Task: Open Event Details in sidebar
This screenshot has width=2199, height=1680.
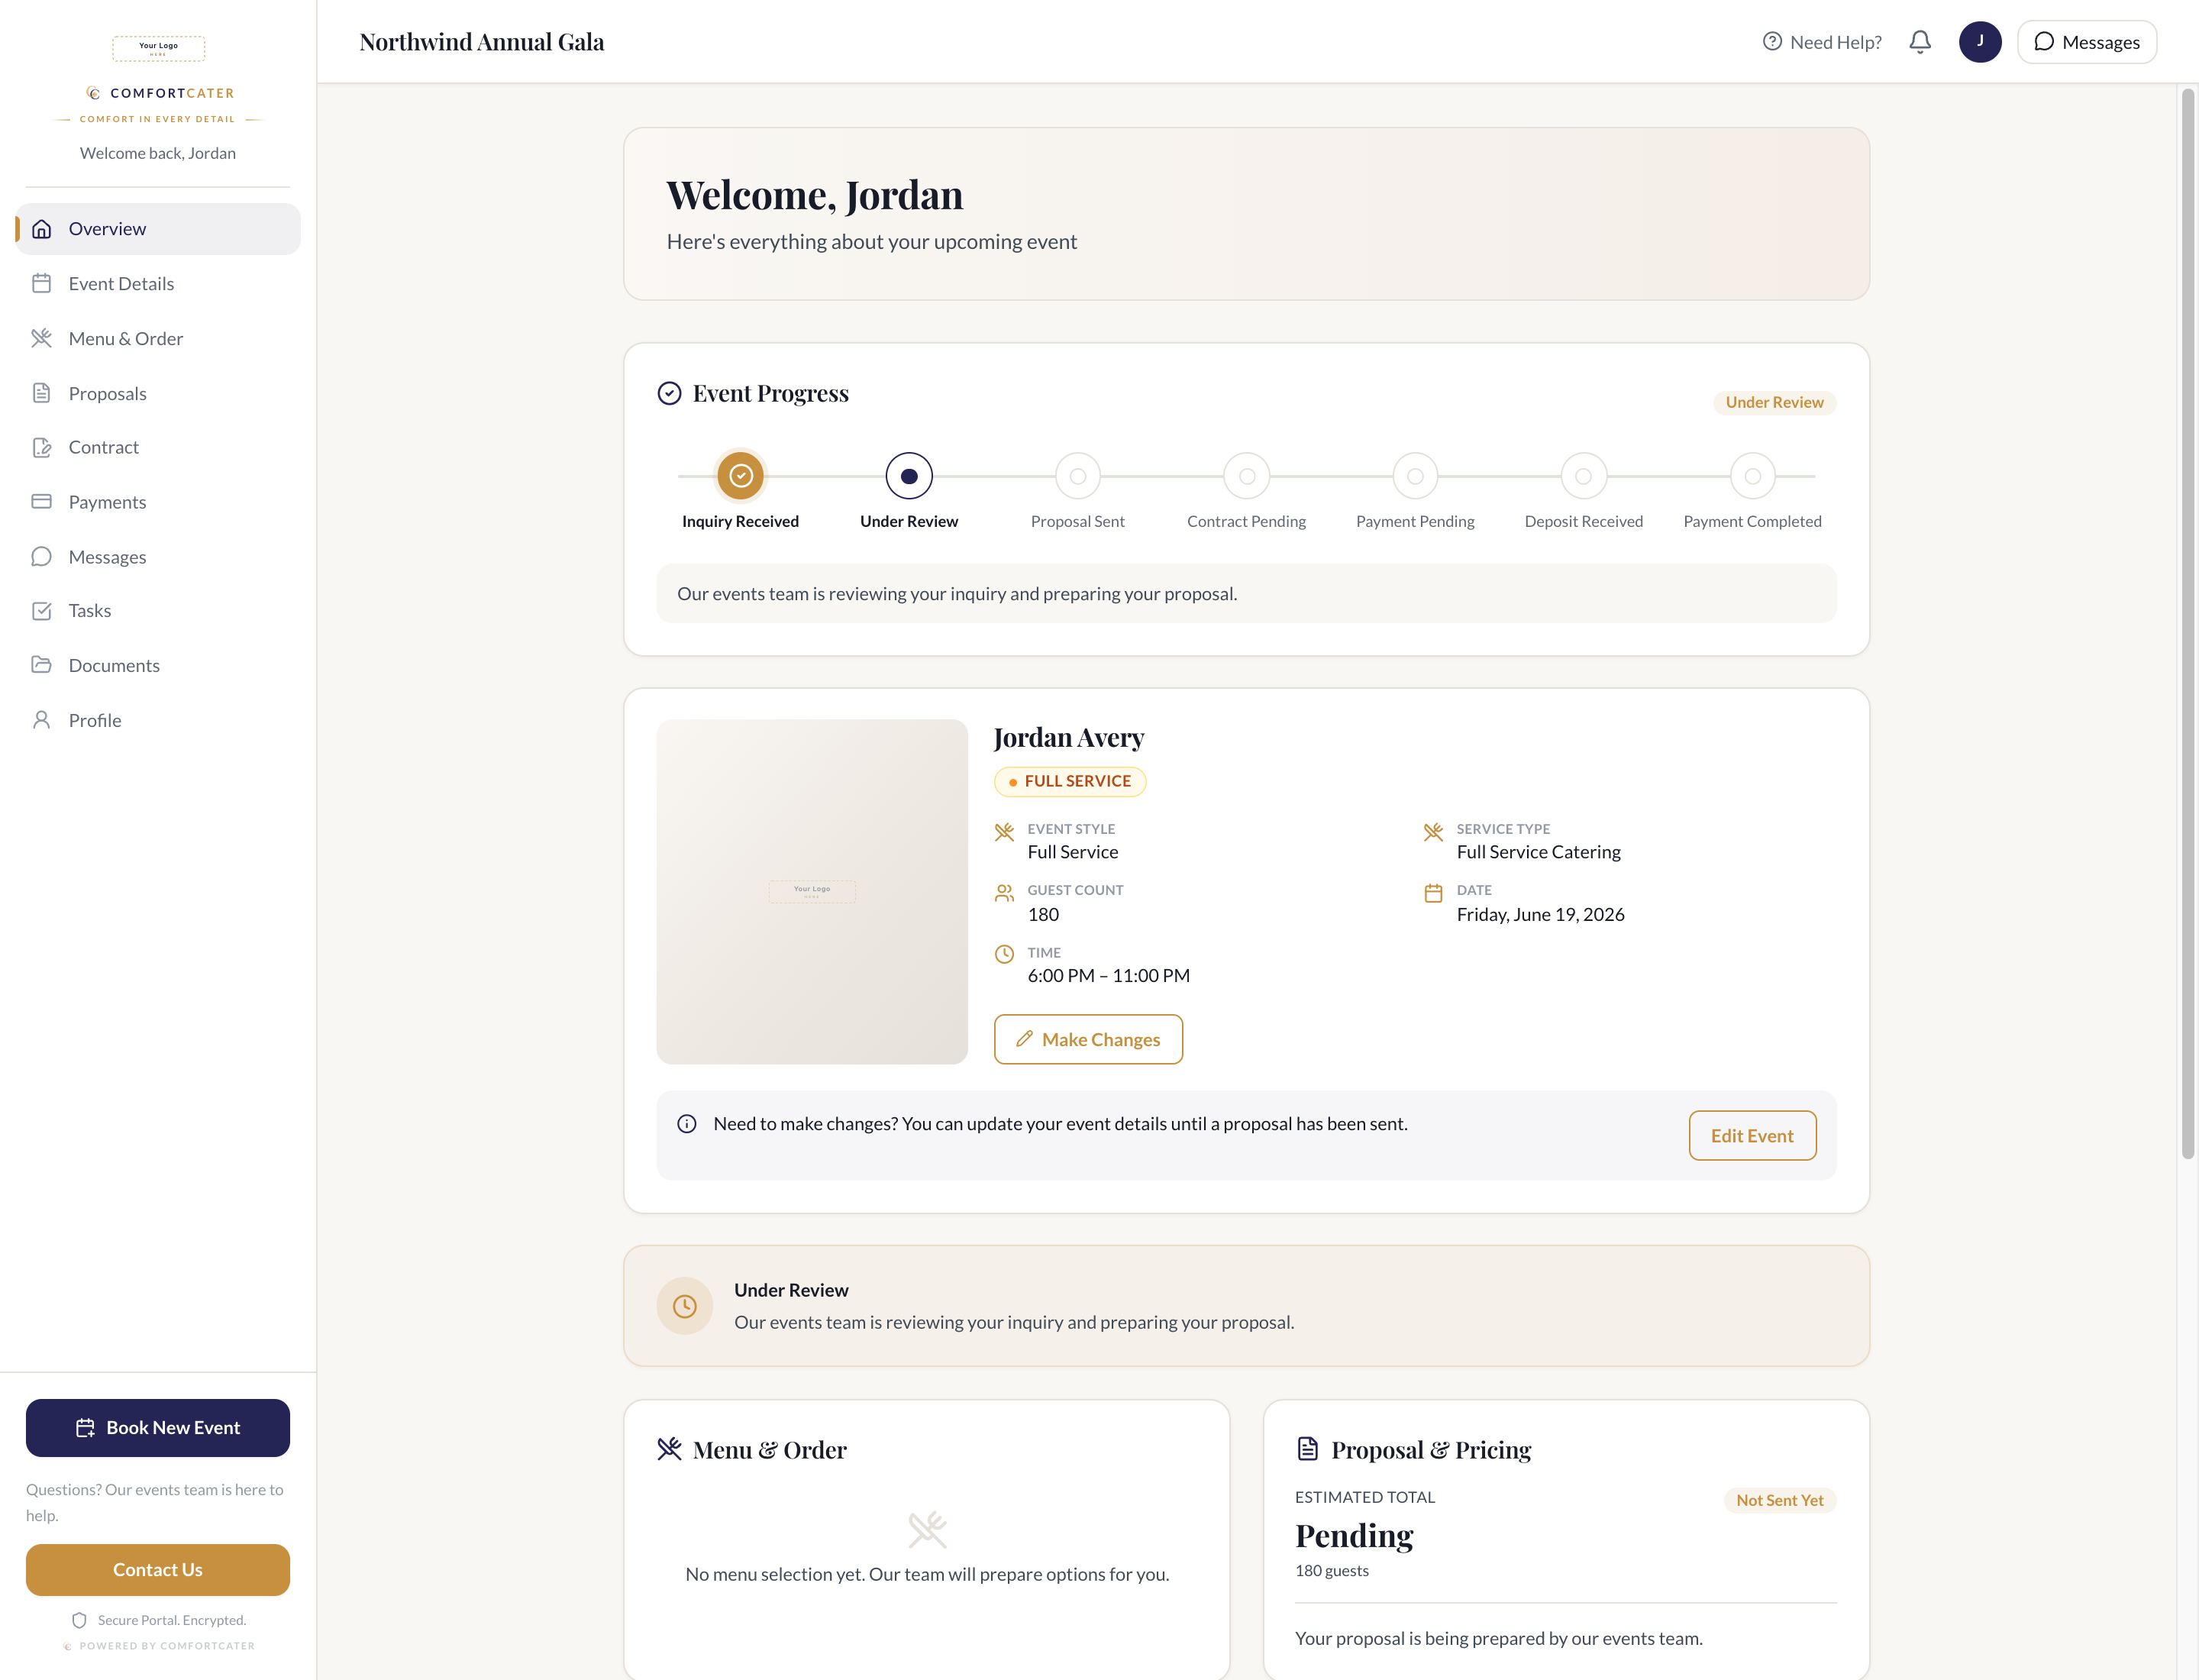Action: pyautogui.click(x=158, y=283)
